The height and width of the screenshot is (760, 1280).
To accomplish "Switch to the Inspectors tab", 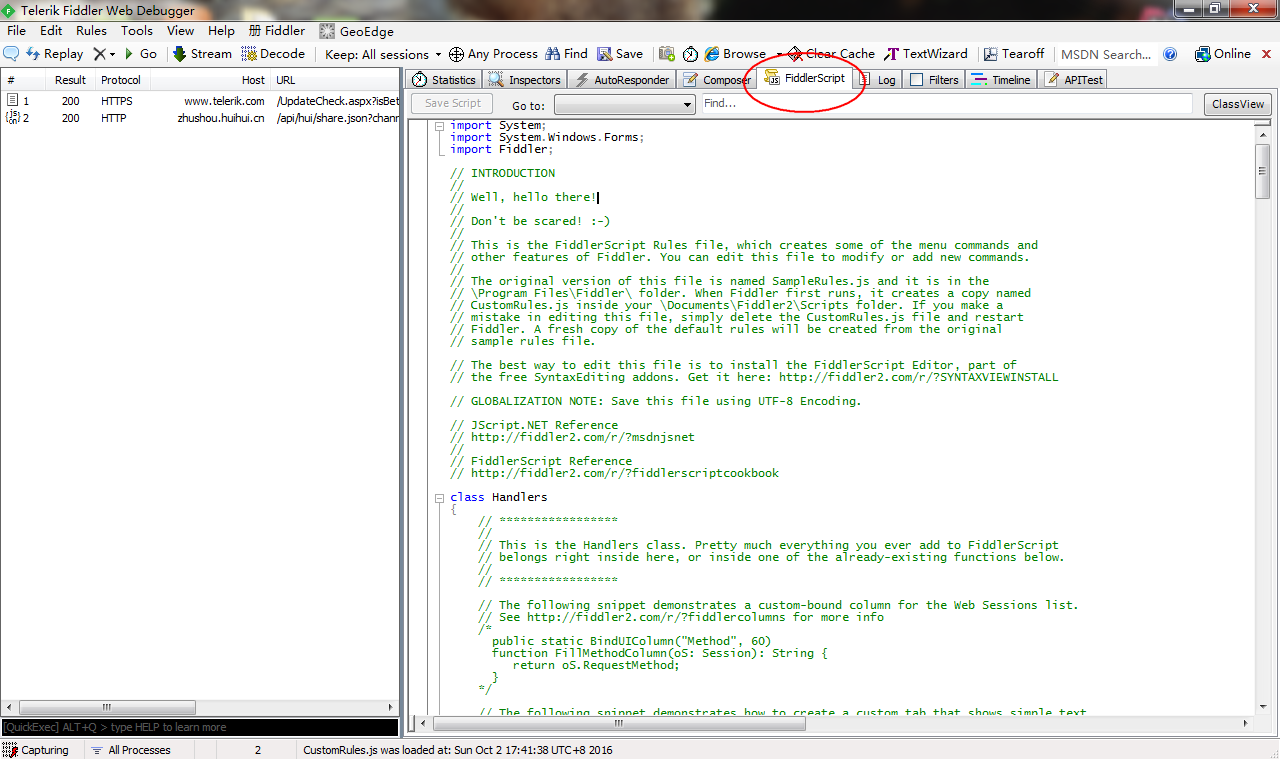I will (x=525, y=80).
